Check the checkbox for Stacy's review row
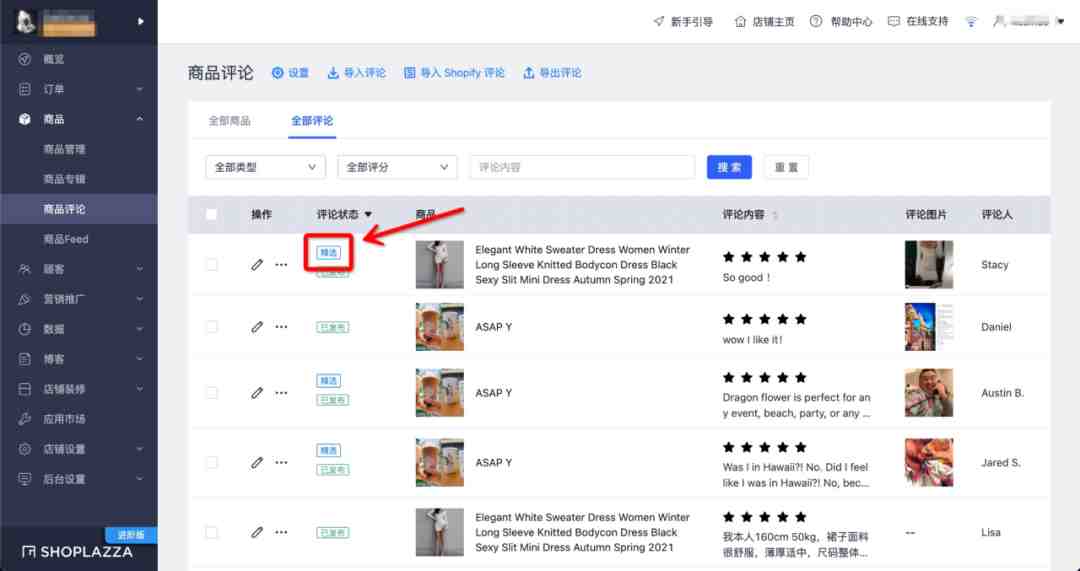 pyautogui.click(x=211, y=265)
